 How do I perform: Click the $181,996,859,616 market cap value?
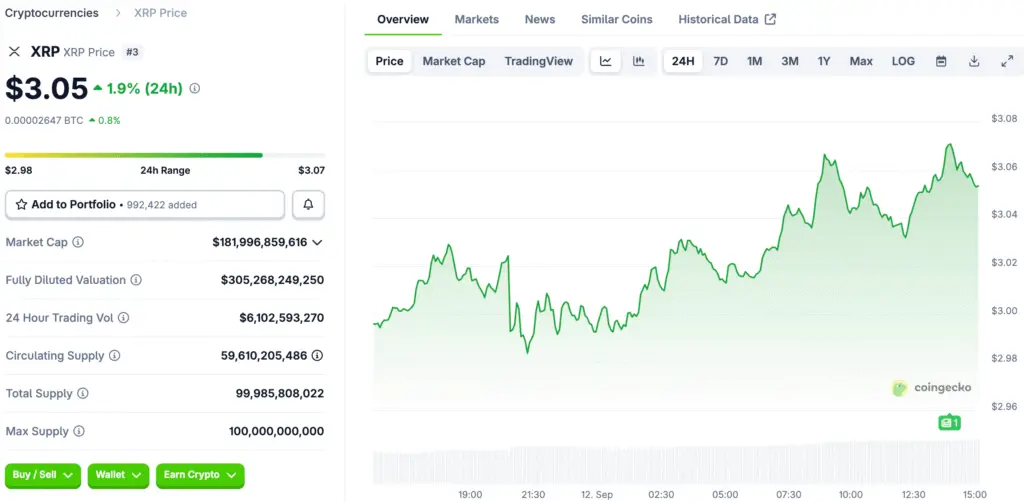coord(259,242)
